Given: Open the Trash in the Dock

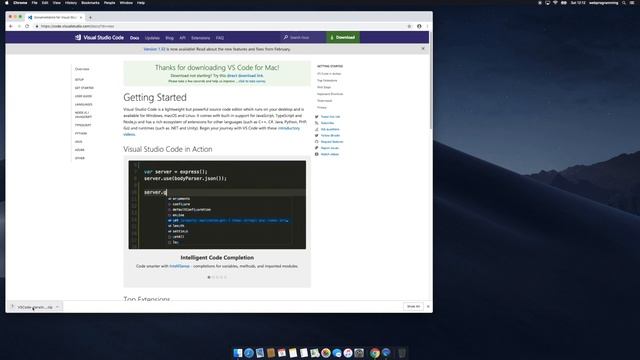Looking at the screenshot, I should [x=402, y=353].
